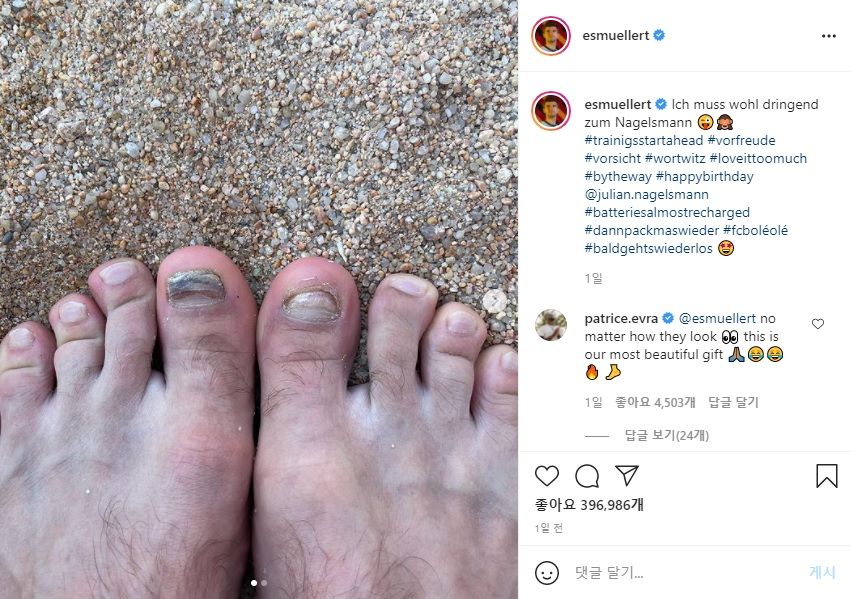View the 396,986 likes list
Viewport: 851px width, 599px height.
click(589, 505)
